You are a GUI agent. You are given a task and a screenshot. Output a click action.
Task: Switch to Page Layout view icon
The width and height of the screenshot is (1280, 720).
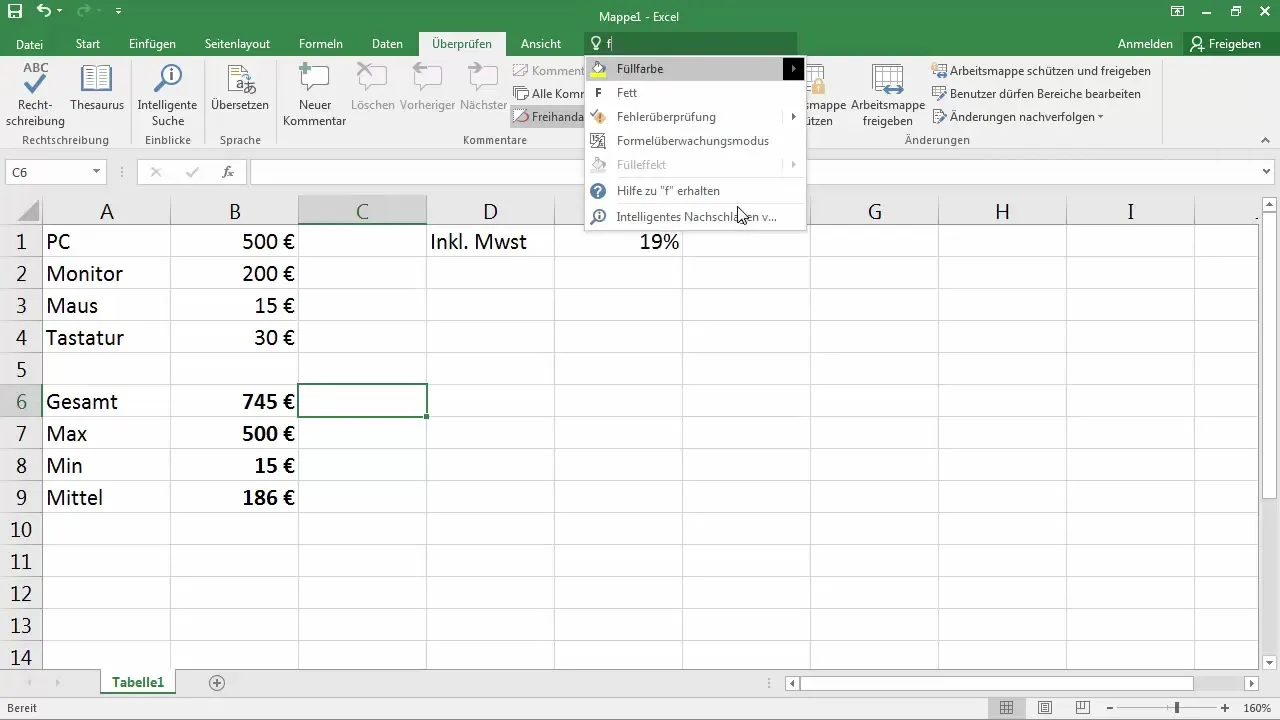coord(1044,708)
